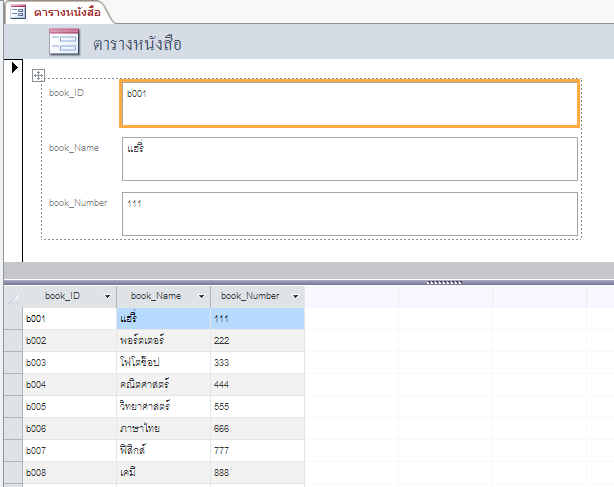The width and height of the screenshot is (614, 487).
Task: Click the cell containing b002
Action: click(68, 340)
